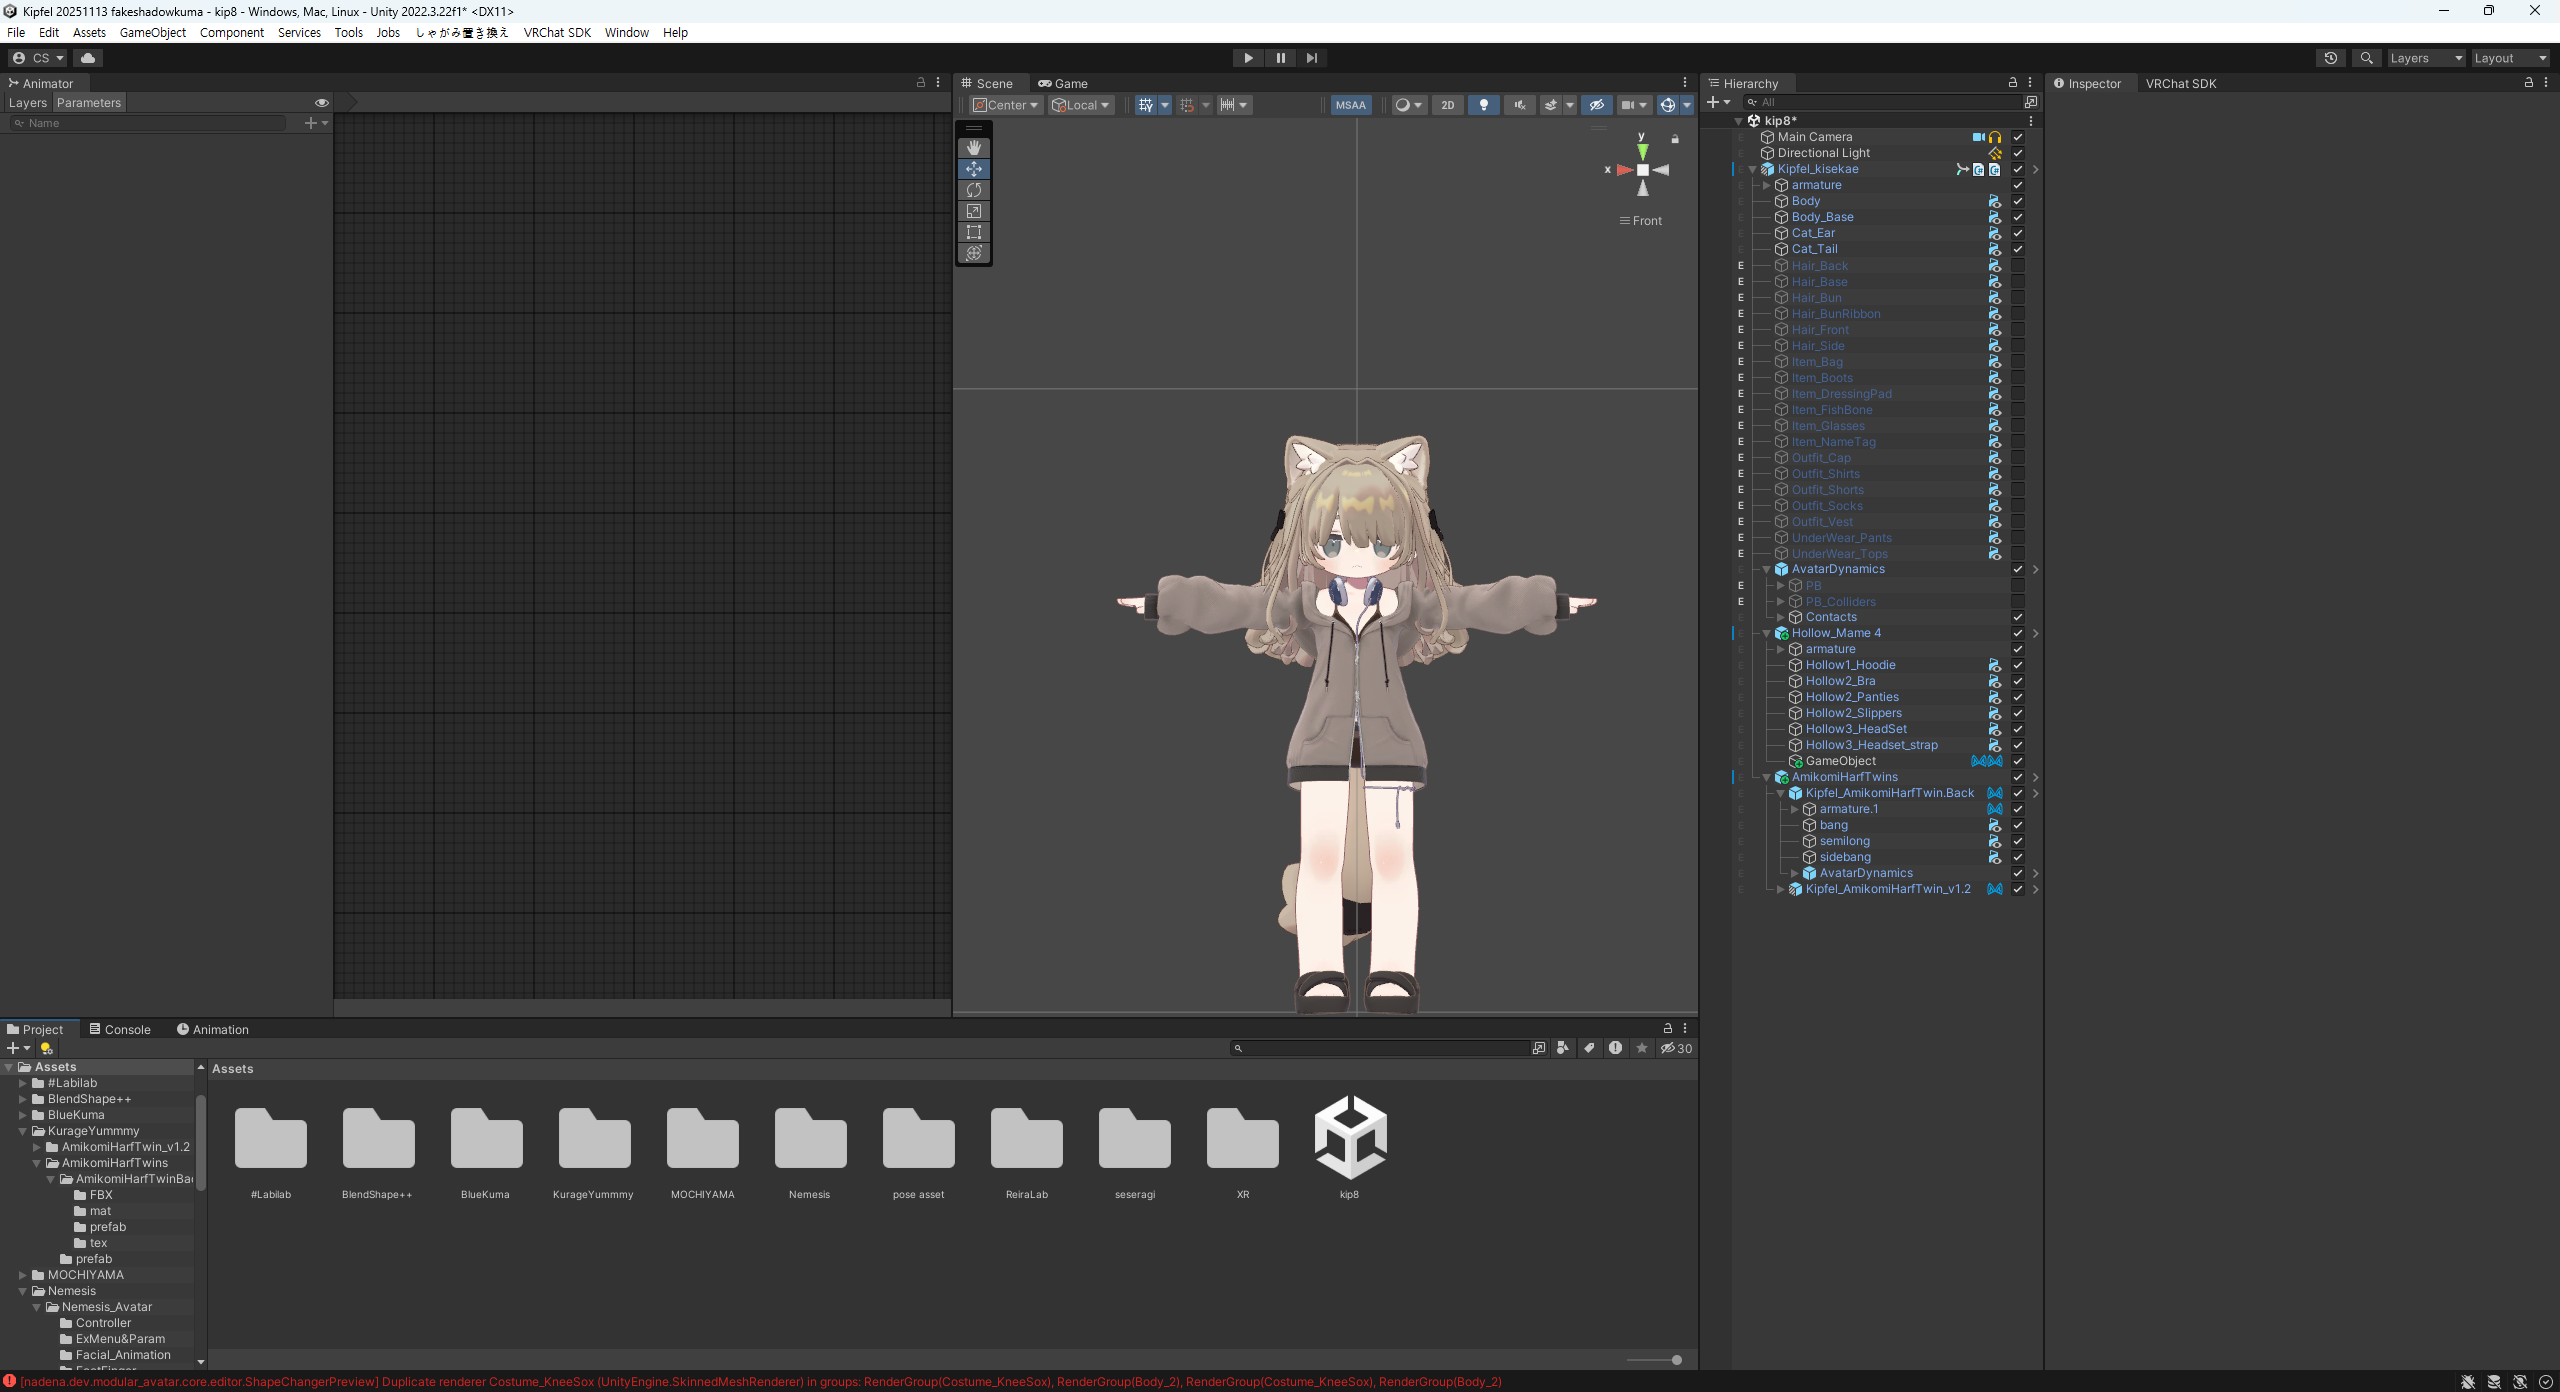This screenshot has height=1392, width=2560.
Task: Select the Rect transform tool
Action: [x=973, y=232]
